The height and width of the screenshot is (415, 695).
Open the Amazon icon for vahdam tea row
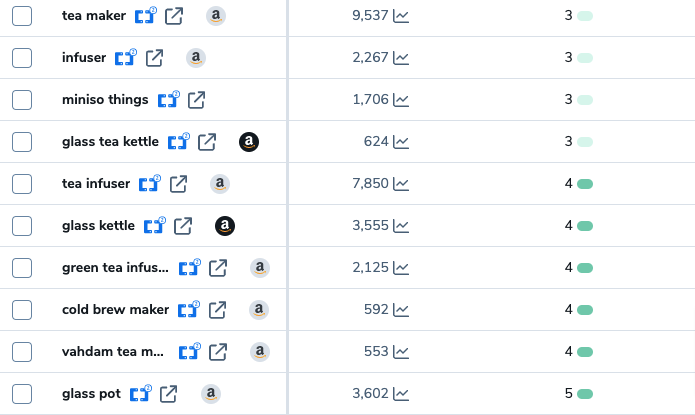click(x=260, y=352)
